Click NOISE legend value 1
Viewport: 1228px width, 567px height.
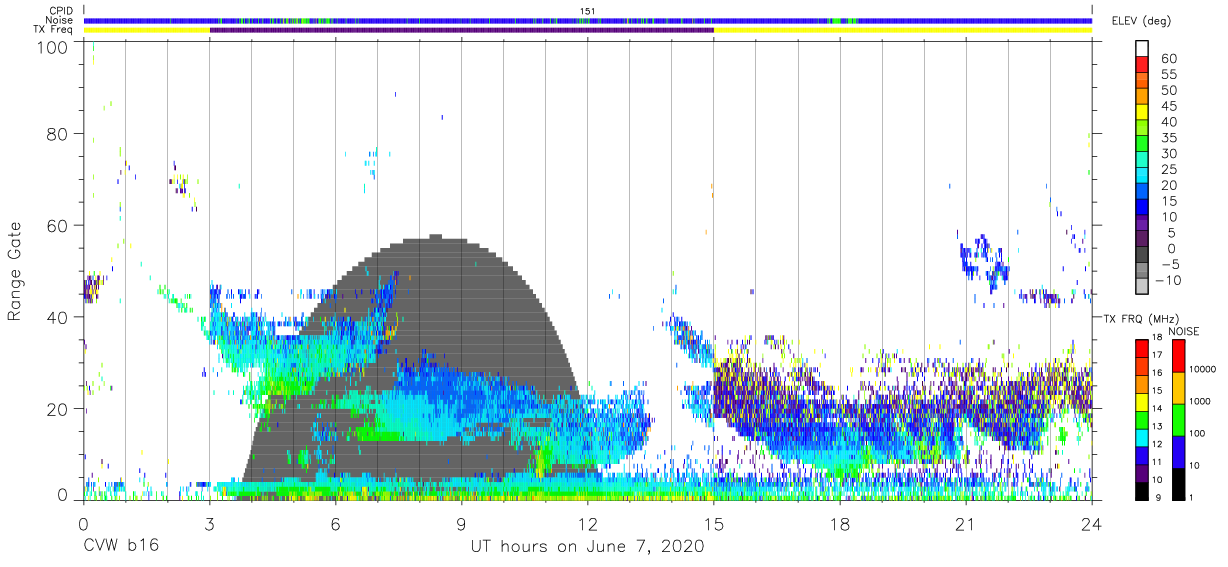[1193, 498]
